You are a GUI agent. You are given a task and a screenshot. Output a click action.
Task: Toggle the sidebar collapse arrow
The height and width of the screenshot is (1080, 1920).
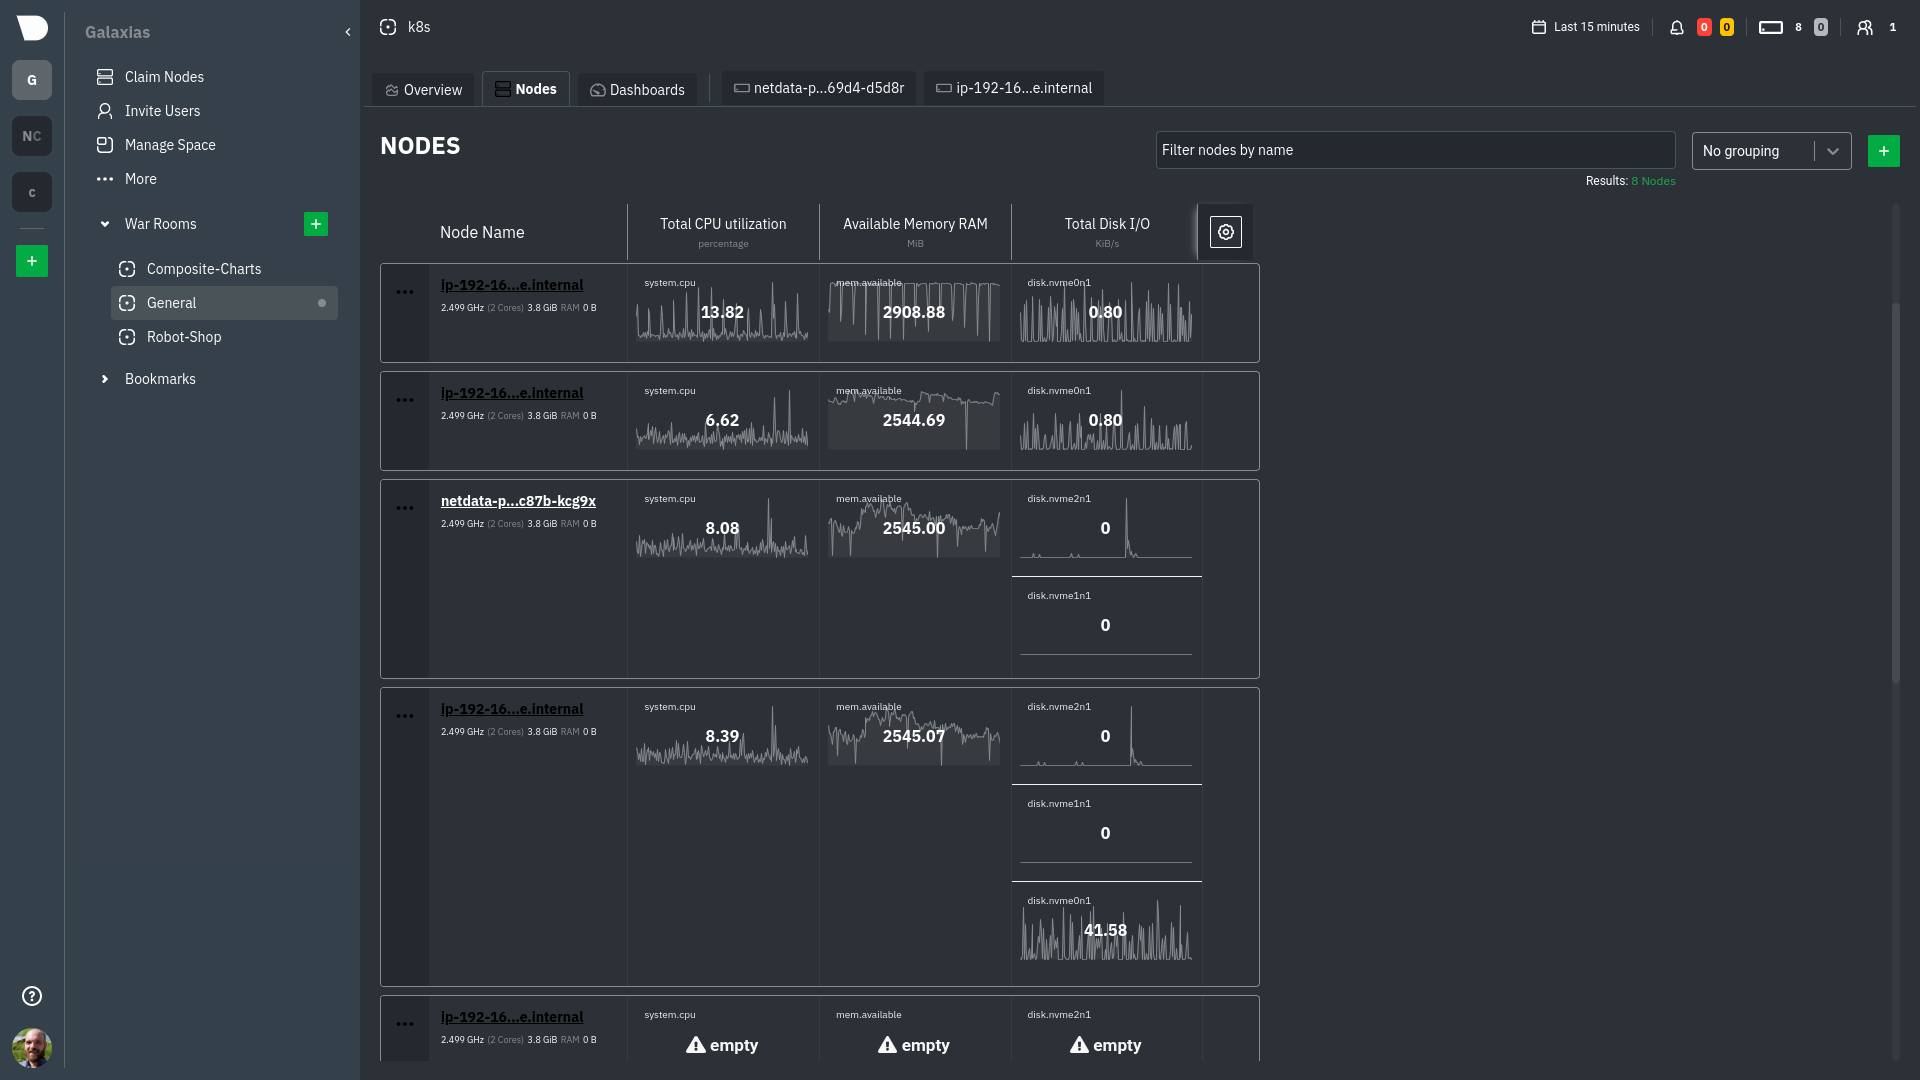coord(348,32)
